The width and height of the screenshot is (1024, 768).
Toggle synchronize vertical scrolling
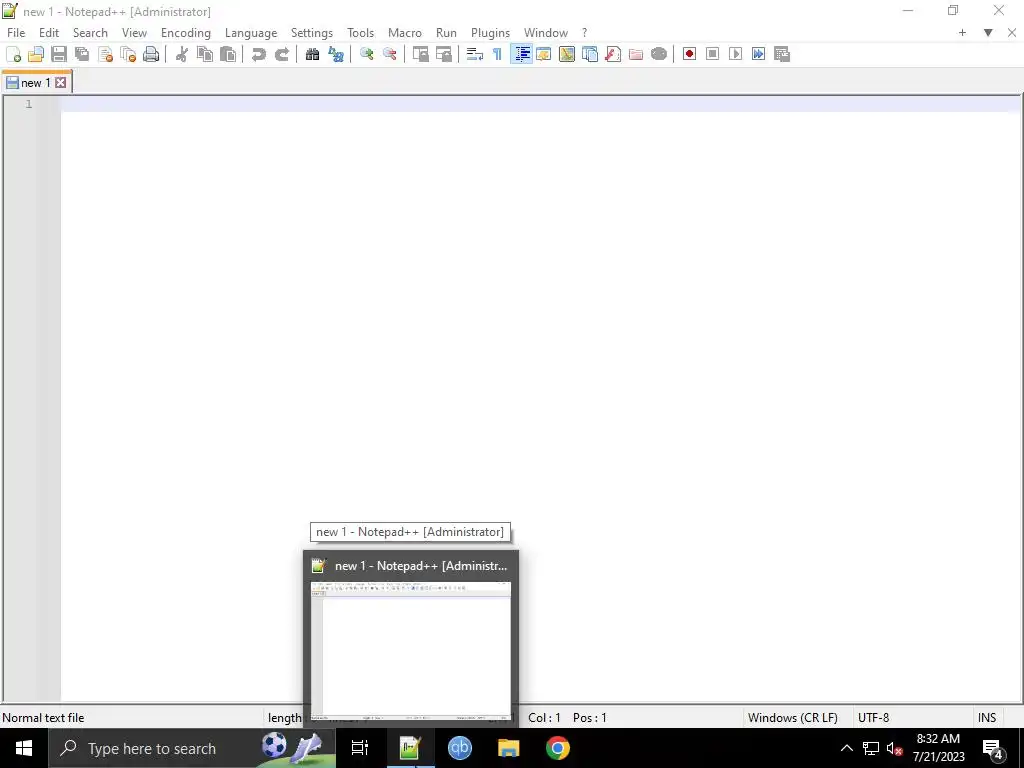click(421, 54)
